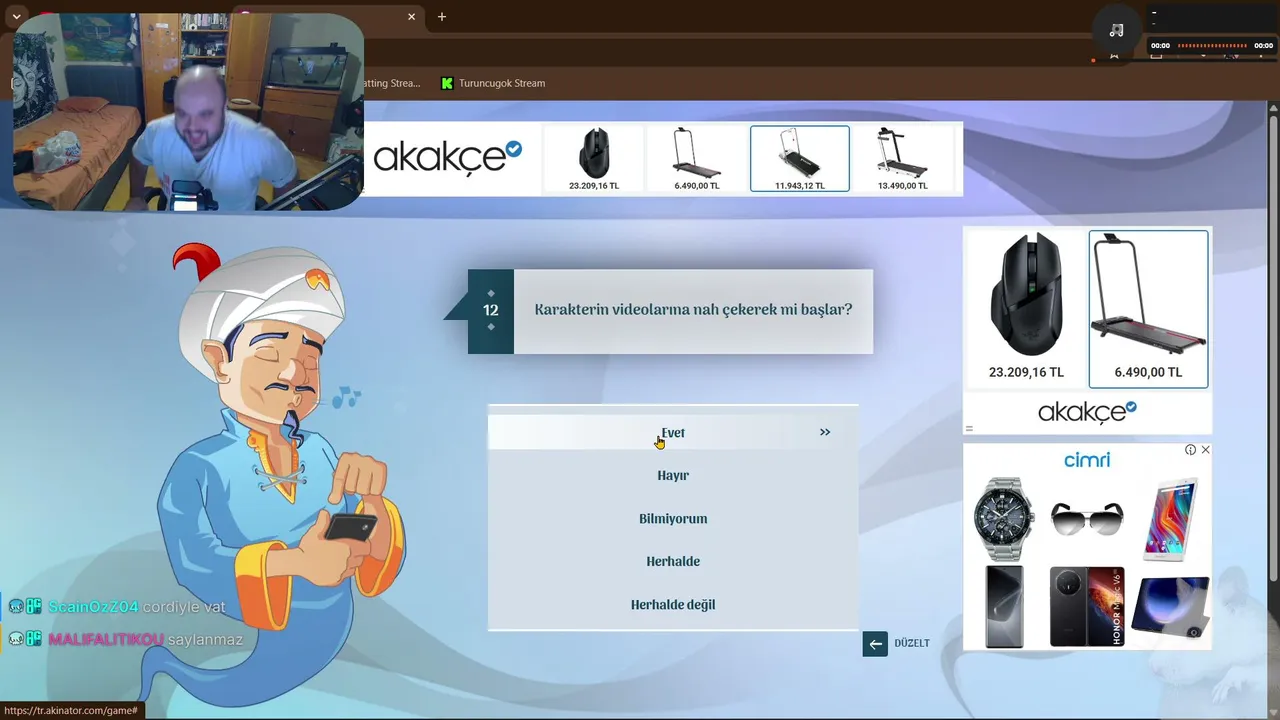This screenshot has width=1280, height=720.
Task: Click ScainOzZ04 username in chat overlay
Action: pos(93,607)
